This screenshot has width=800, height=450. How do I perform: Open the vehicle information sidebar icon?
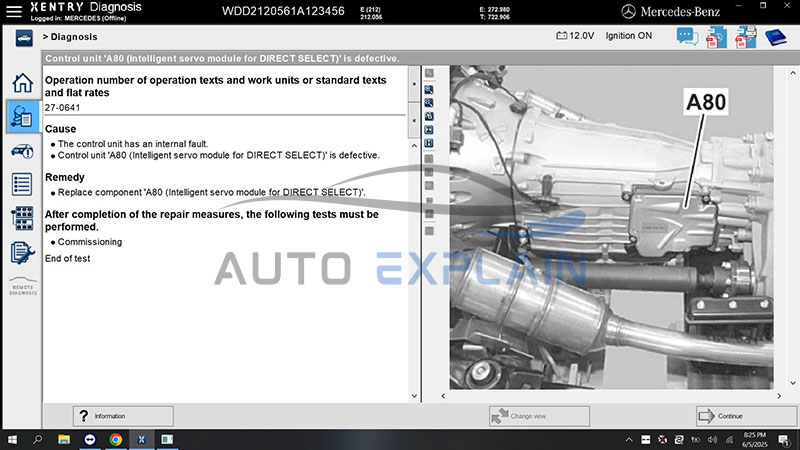click(x=22, y=152)
